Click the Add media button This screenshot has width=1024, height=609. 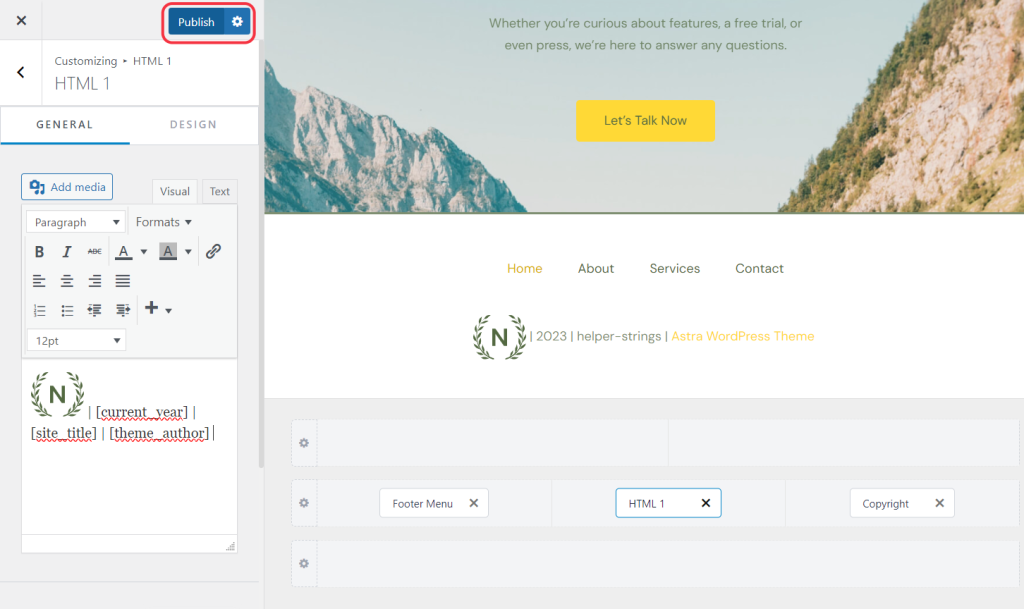tap(67, 187)
